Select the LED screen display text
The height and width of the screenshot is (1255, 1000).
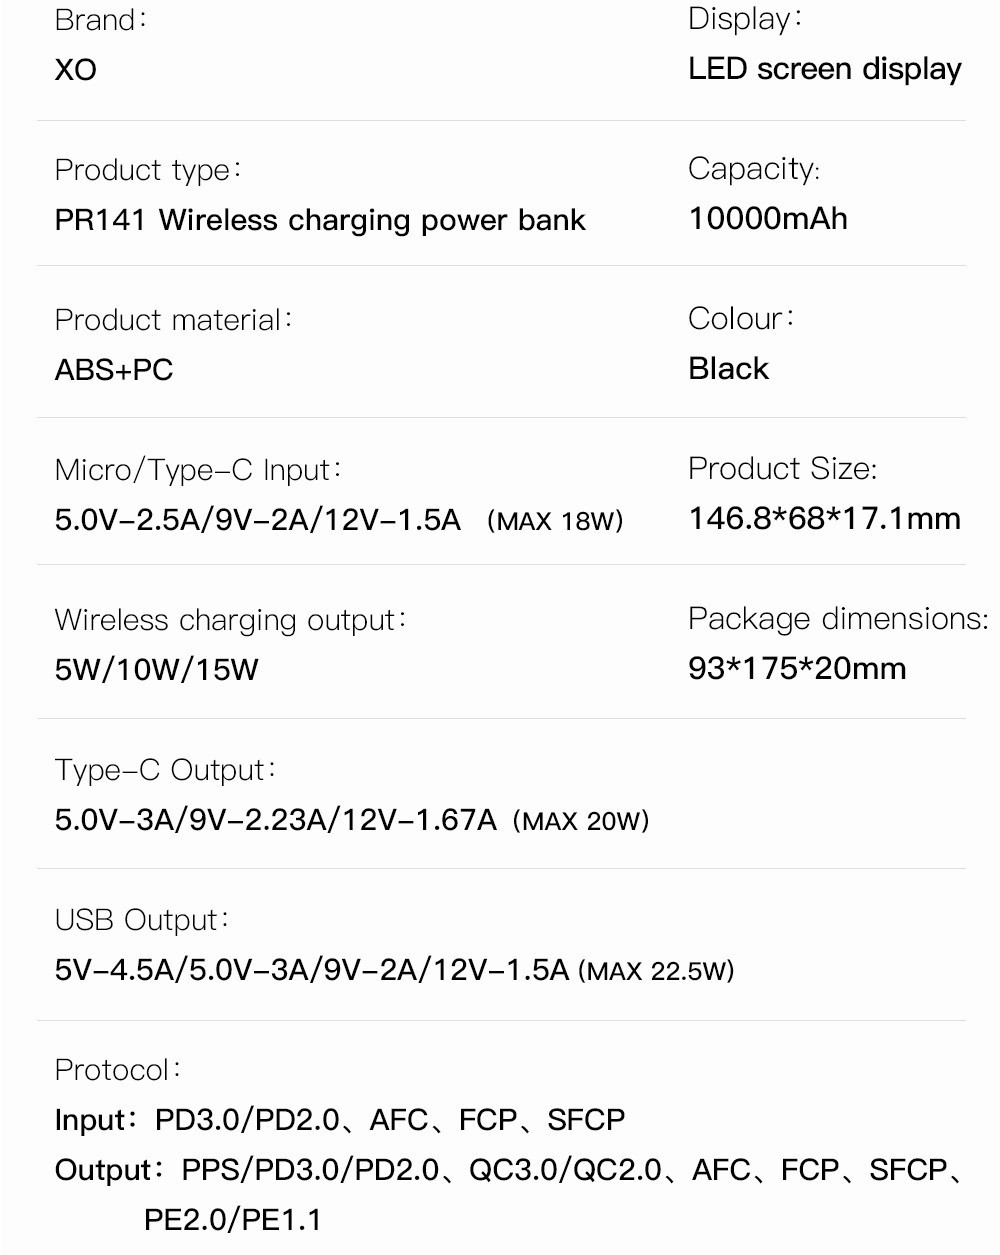coord(825,69)
